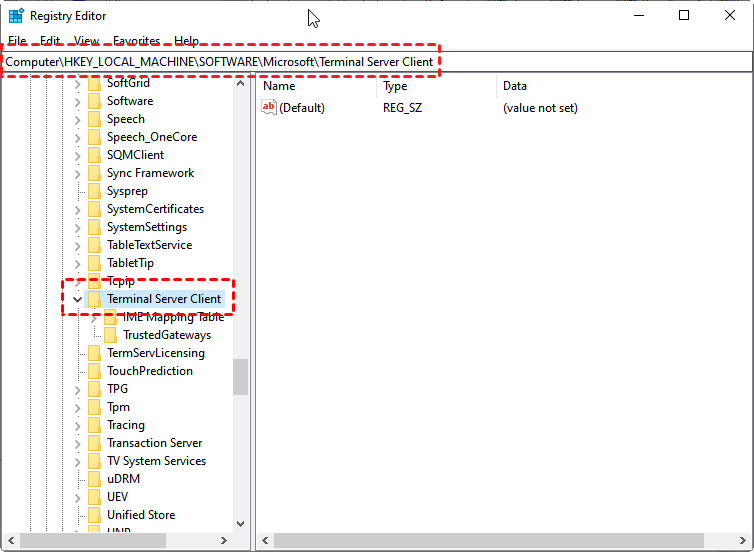Expand the TableTextService key
Image resolution: width=754 pixels, height=552 pixels.
(x=77, y=246)
